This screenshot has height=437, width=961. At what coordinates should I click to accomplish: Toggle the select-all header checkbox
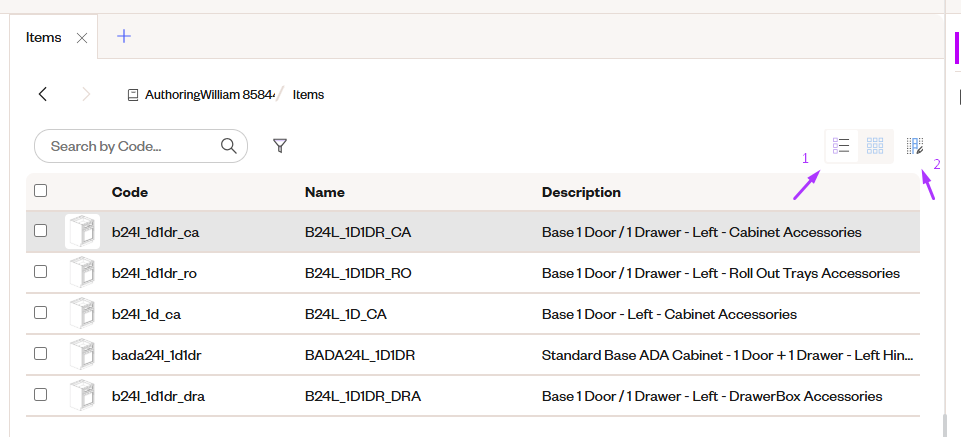pos(41,191)
